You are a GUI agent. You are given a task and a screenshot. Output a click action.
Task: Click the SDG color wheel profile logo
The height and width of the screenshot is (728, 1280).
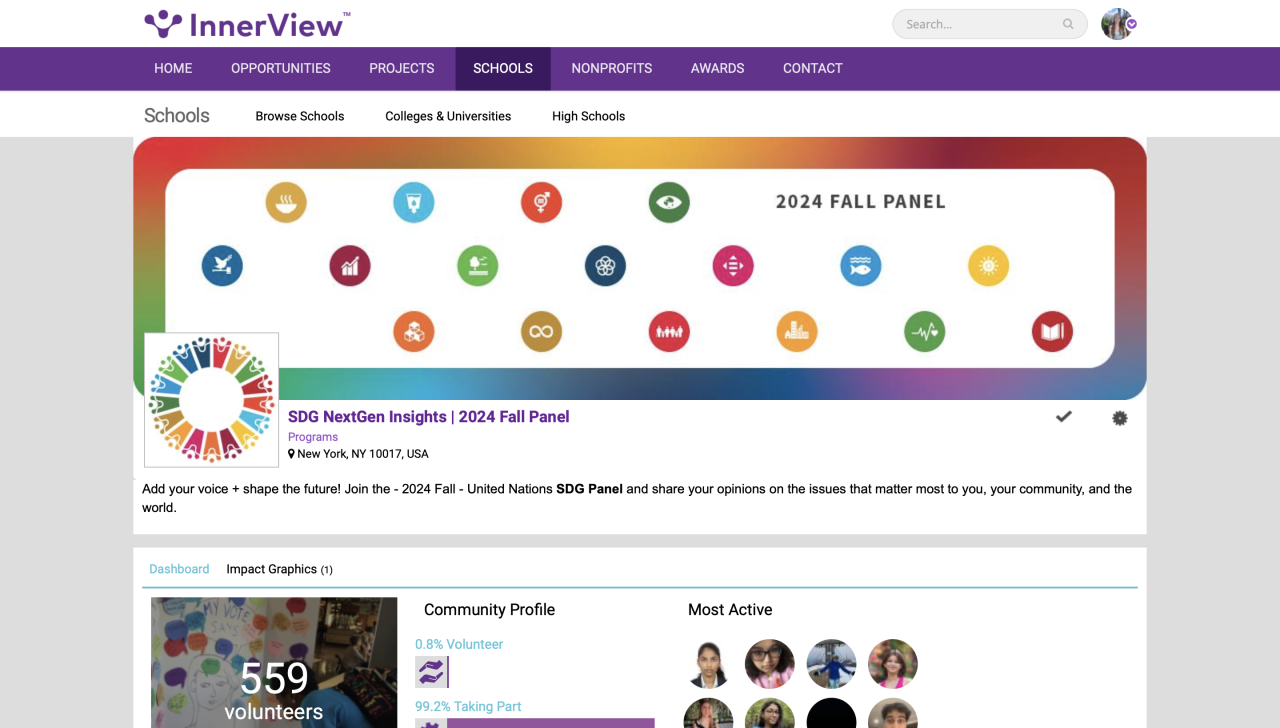[x=211, y=400]
